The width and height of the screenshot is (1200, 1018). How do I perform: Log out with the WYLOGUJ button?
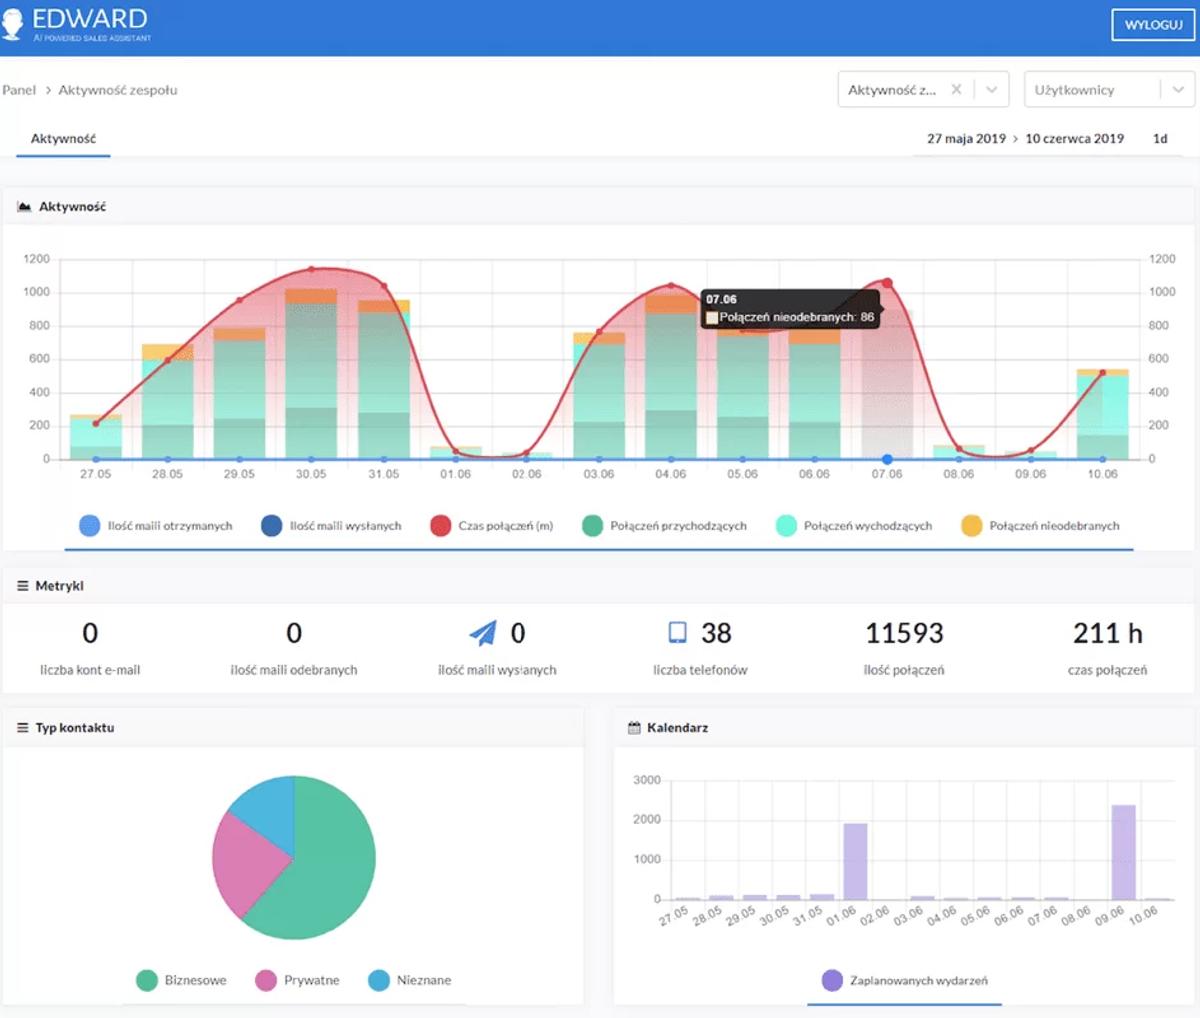point(1153,25)
